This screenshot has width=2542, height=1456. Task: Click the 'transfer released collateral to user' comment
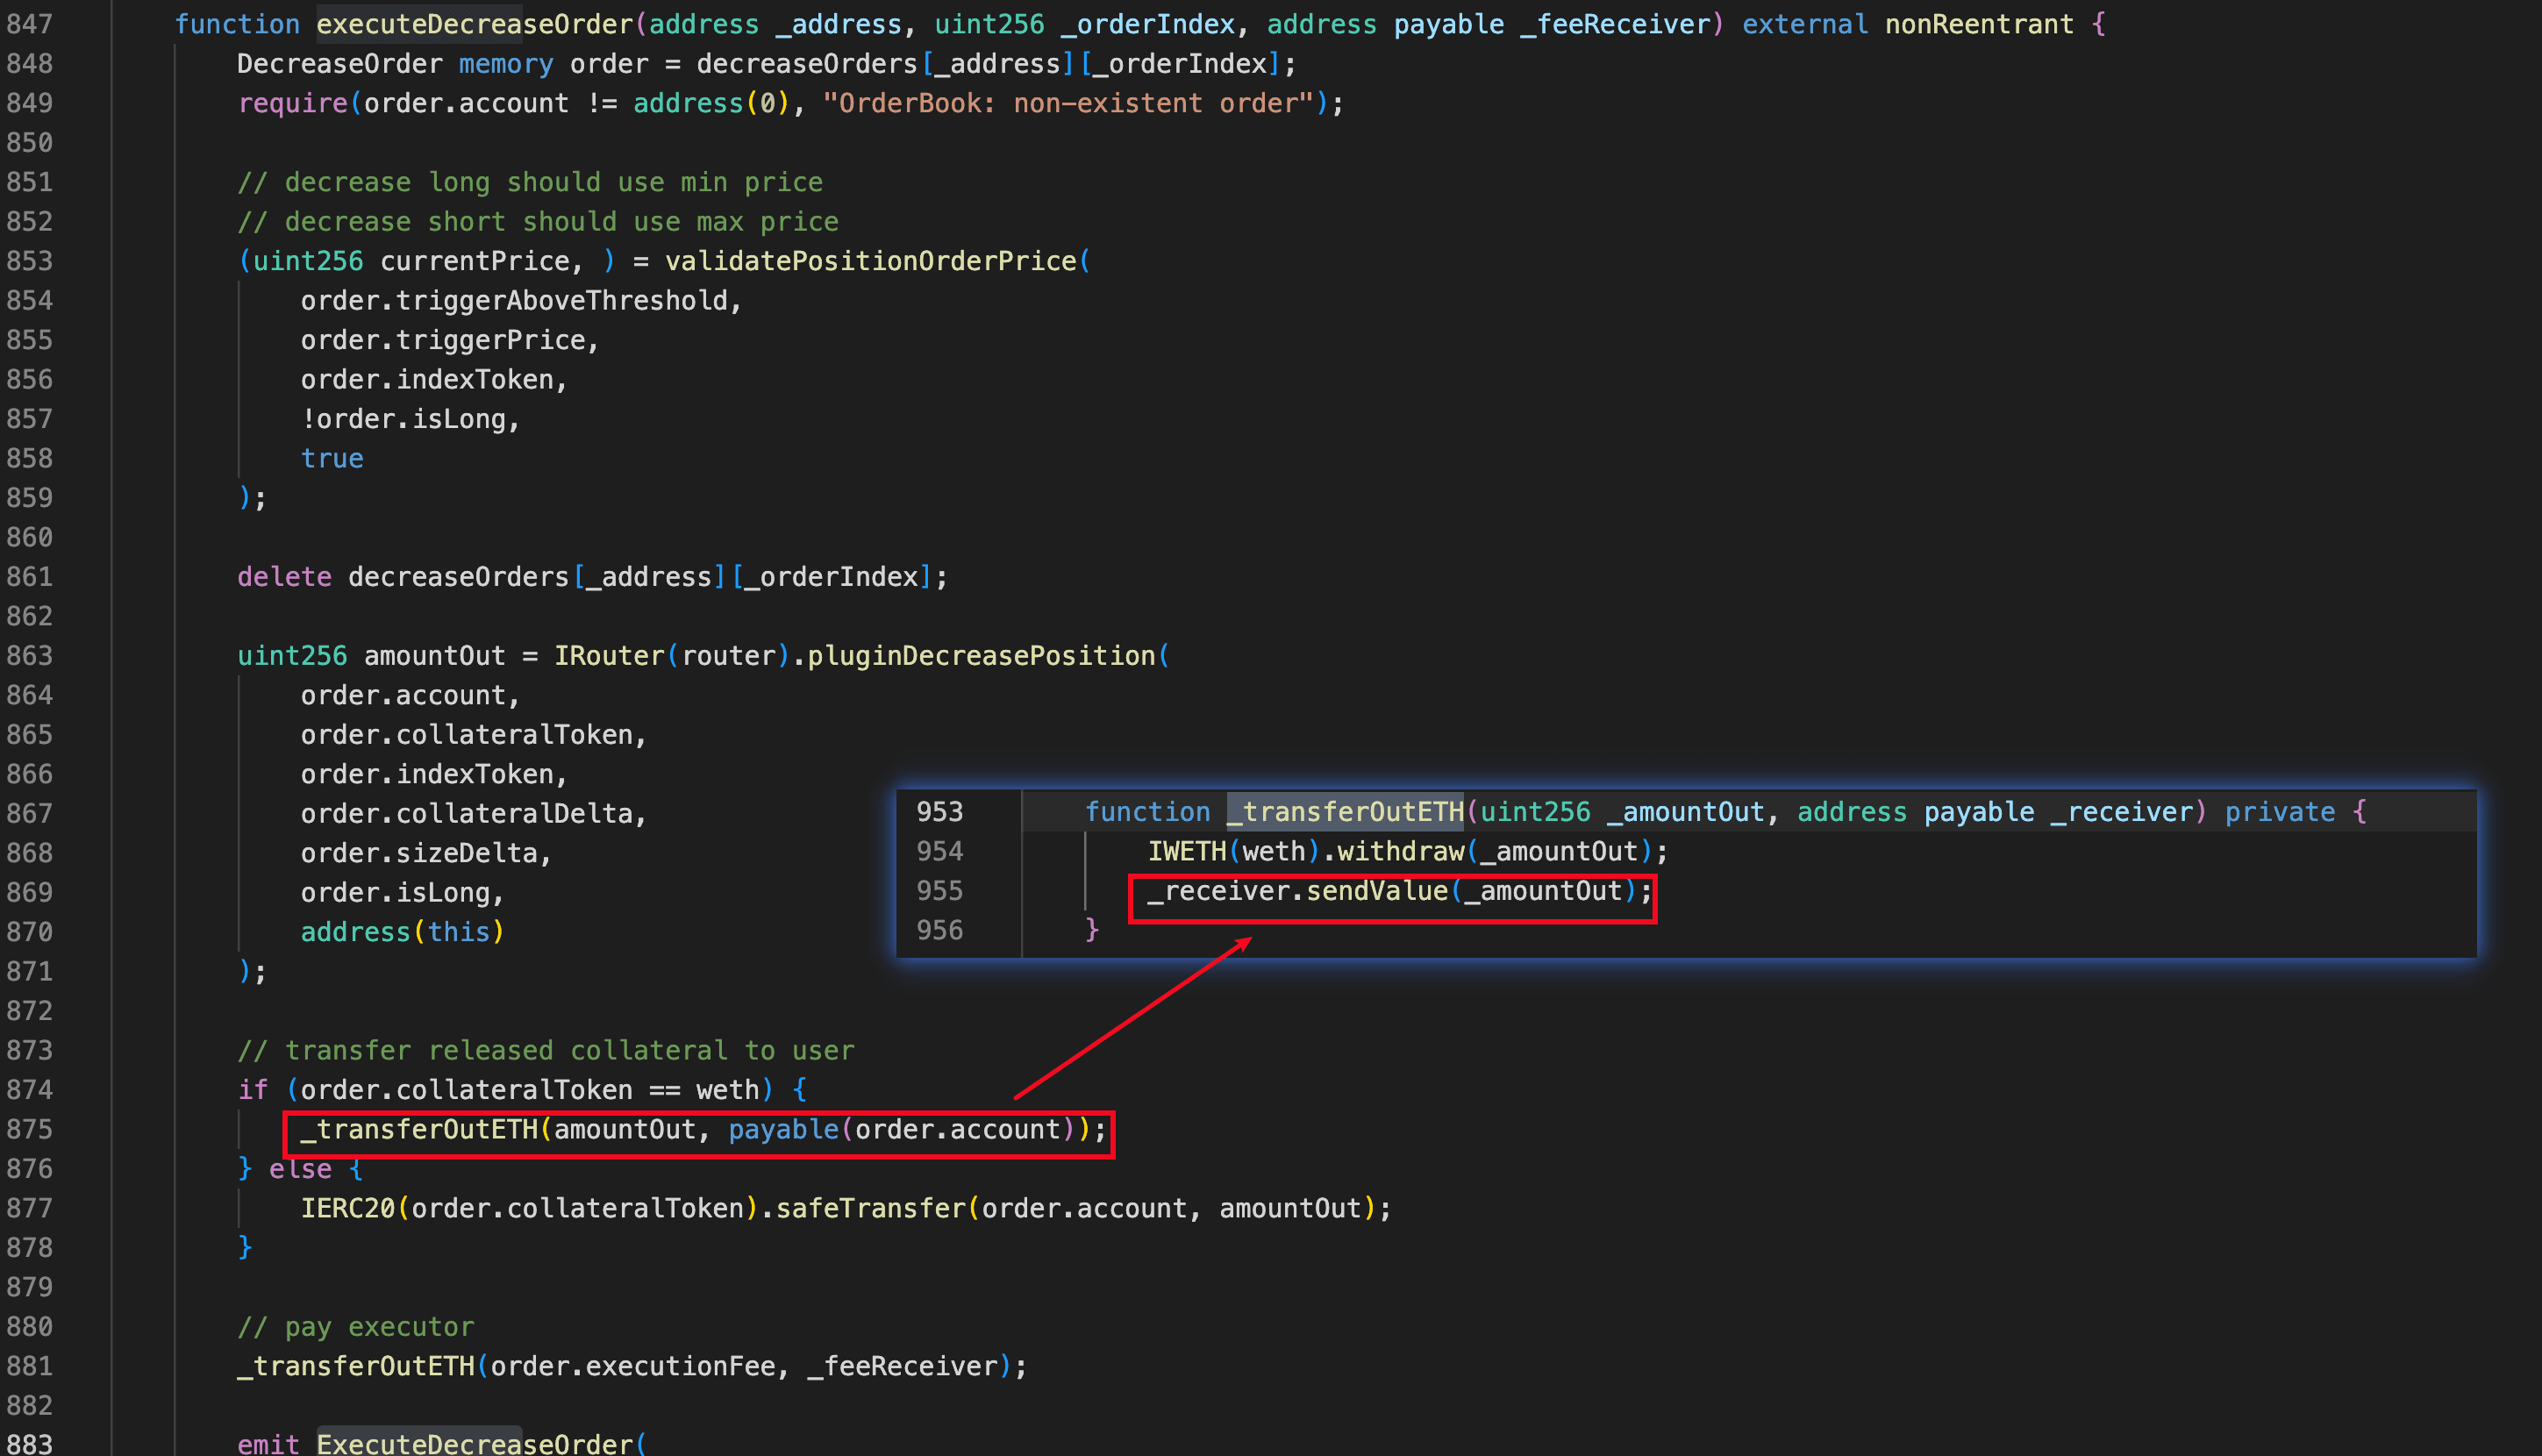(x=546, y=1051)
